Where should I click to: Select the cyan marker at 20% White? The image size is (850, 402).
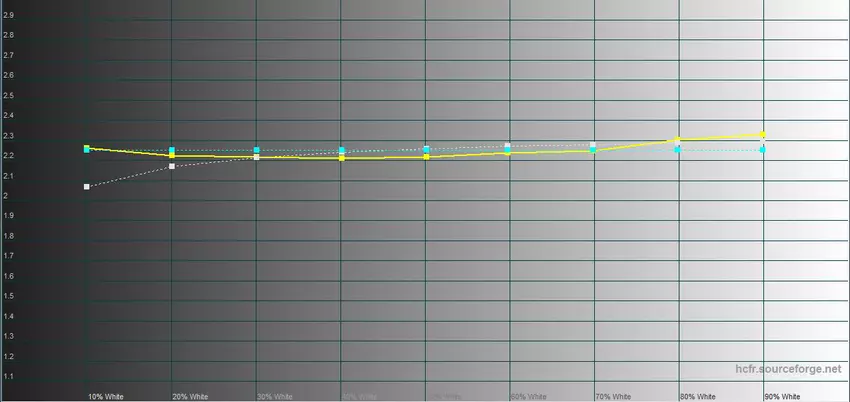172,150
